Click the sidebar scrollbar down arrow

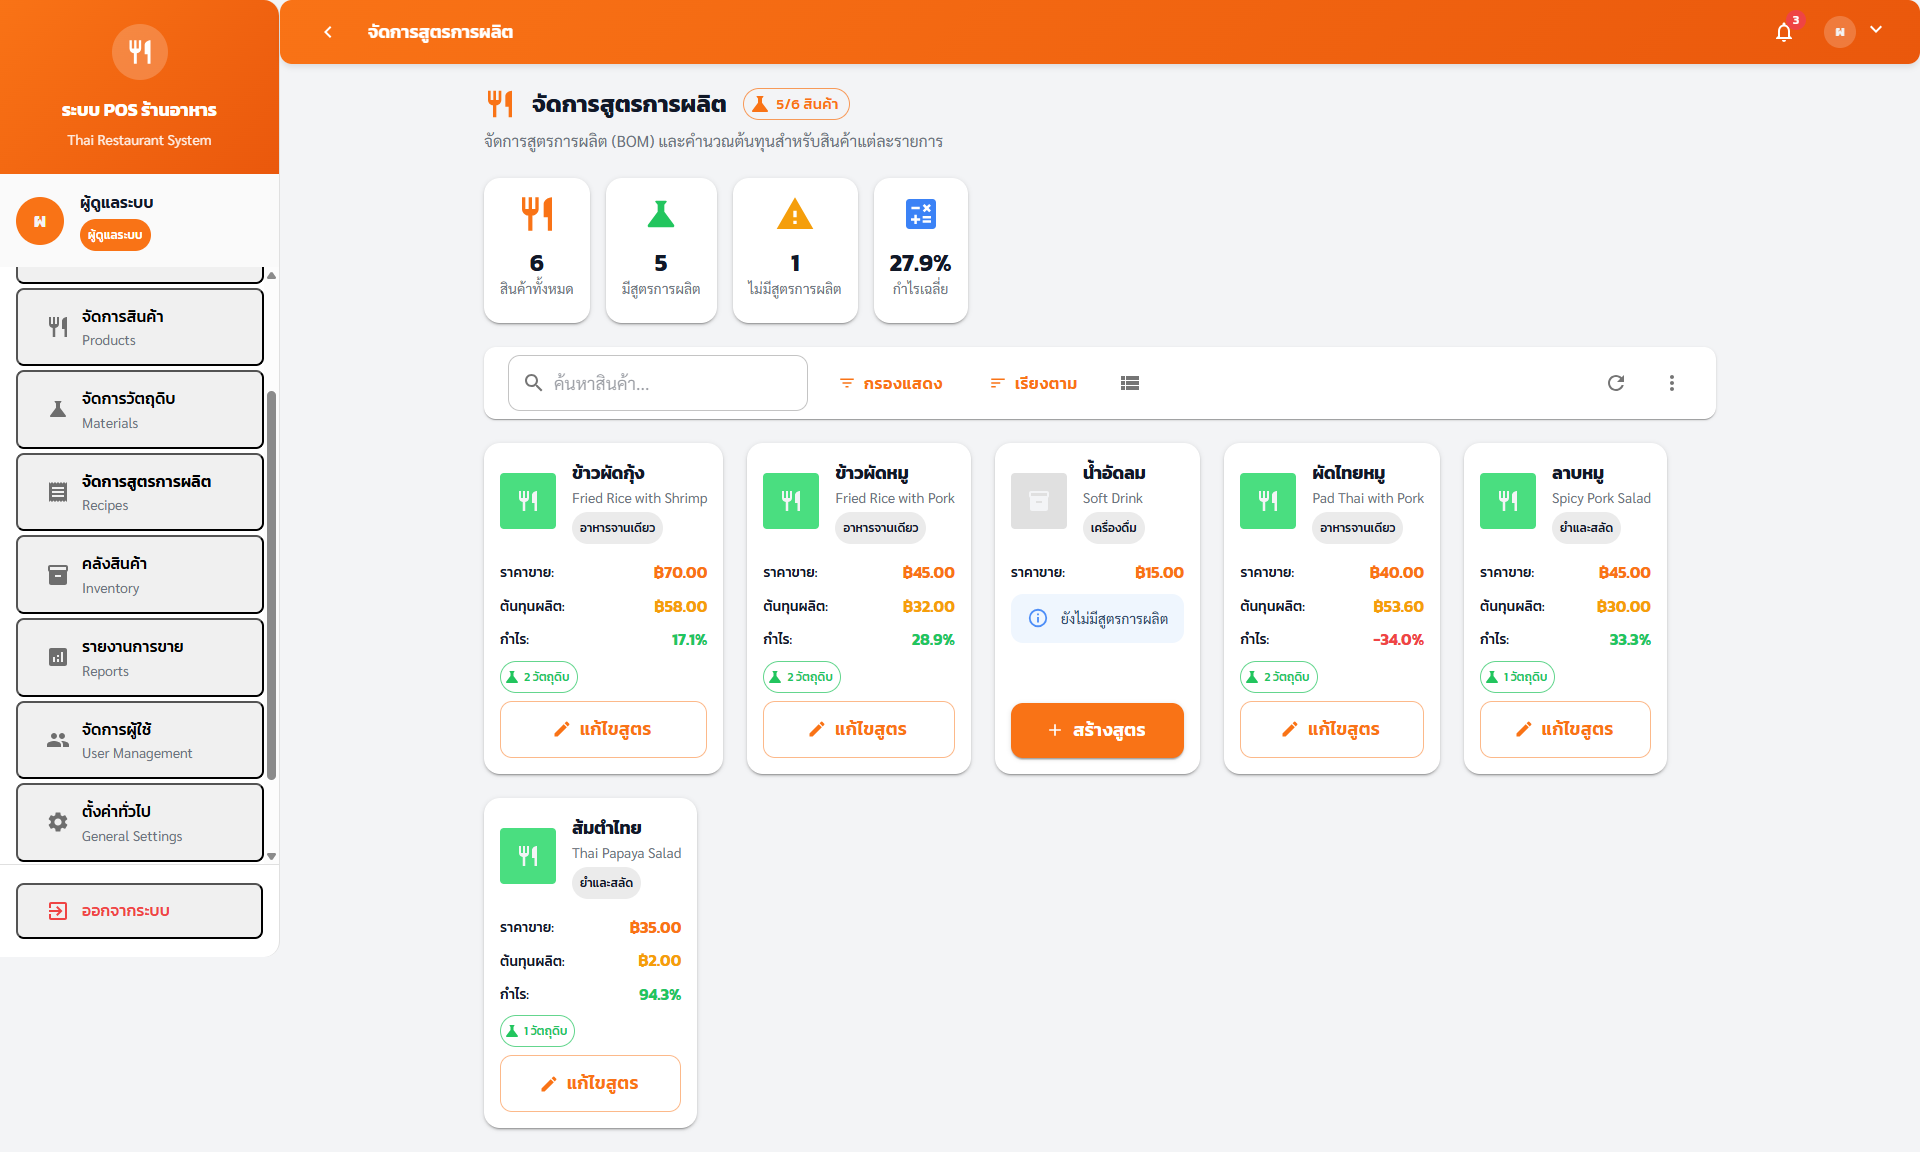click(x=271, y=857)
